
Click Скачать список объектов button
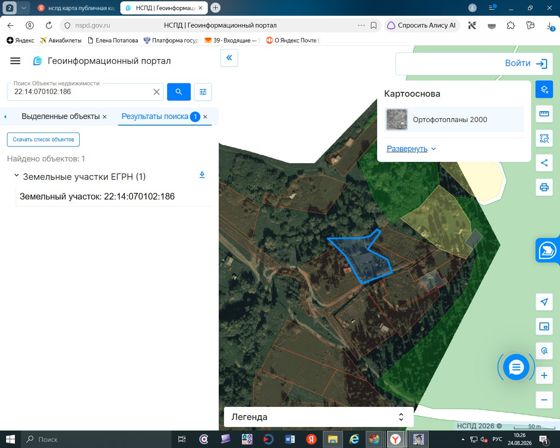43,139
